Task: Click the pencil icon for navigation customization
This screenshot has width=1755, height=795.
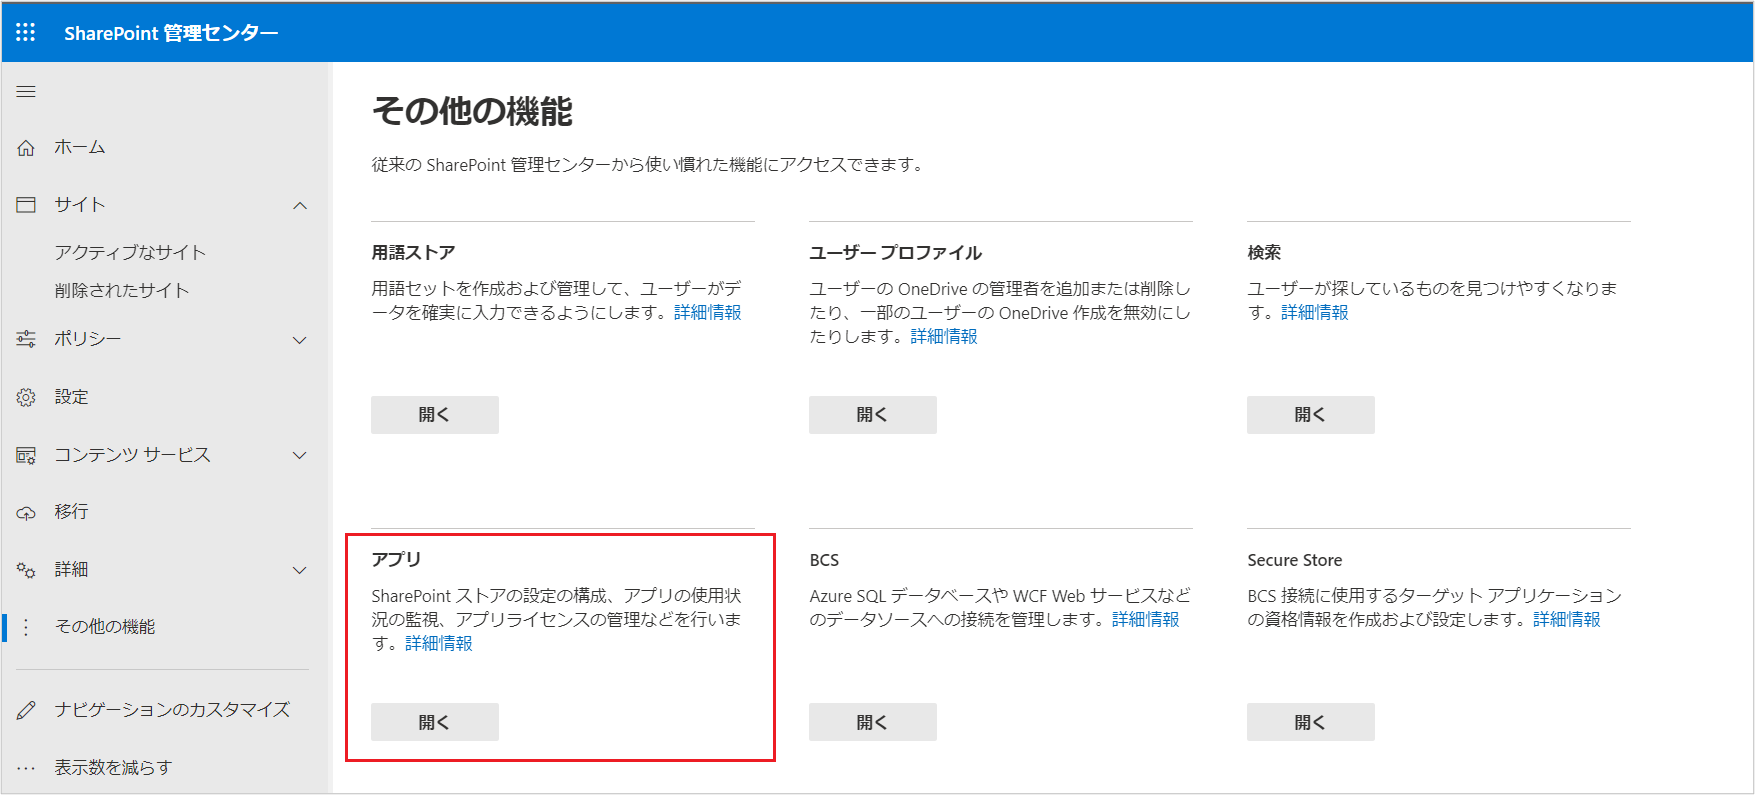Action: (x=26, y=710)
